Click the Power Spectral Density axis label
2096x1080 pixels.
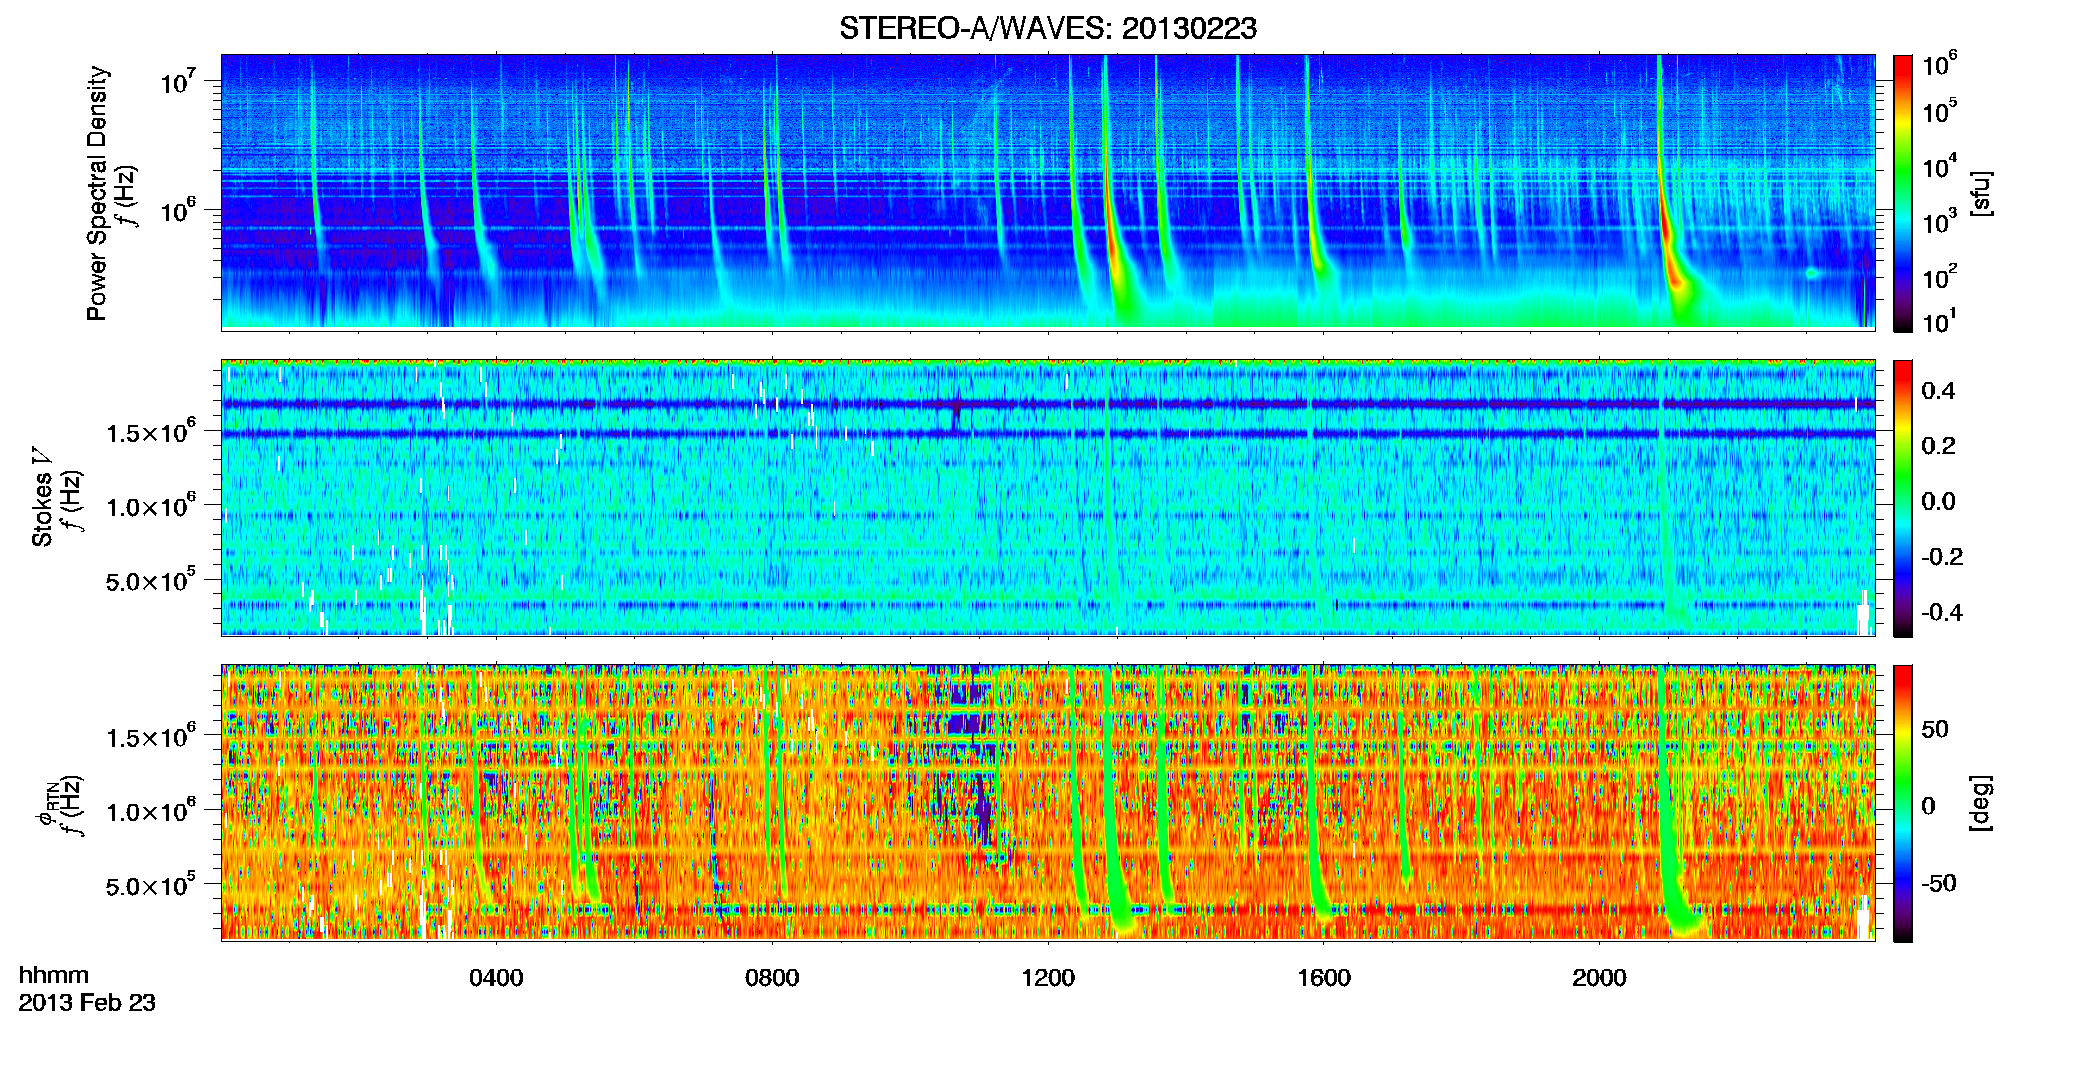(97, 193)
